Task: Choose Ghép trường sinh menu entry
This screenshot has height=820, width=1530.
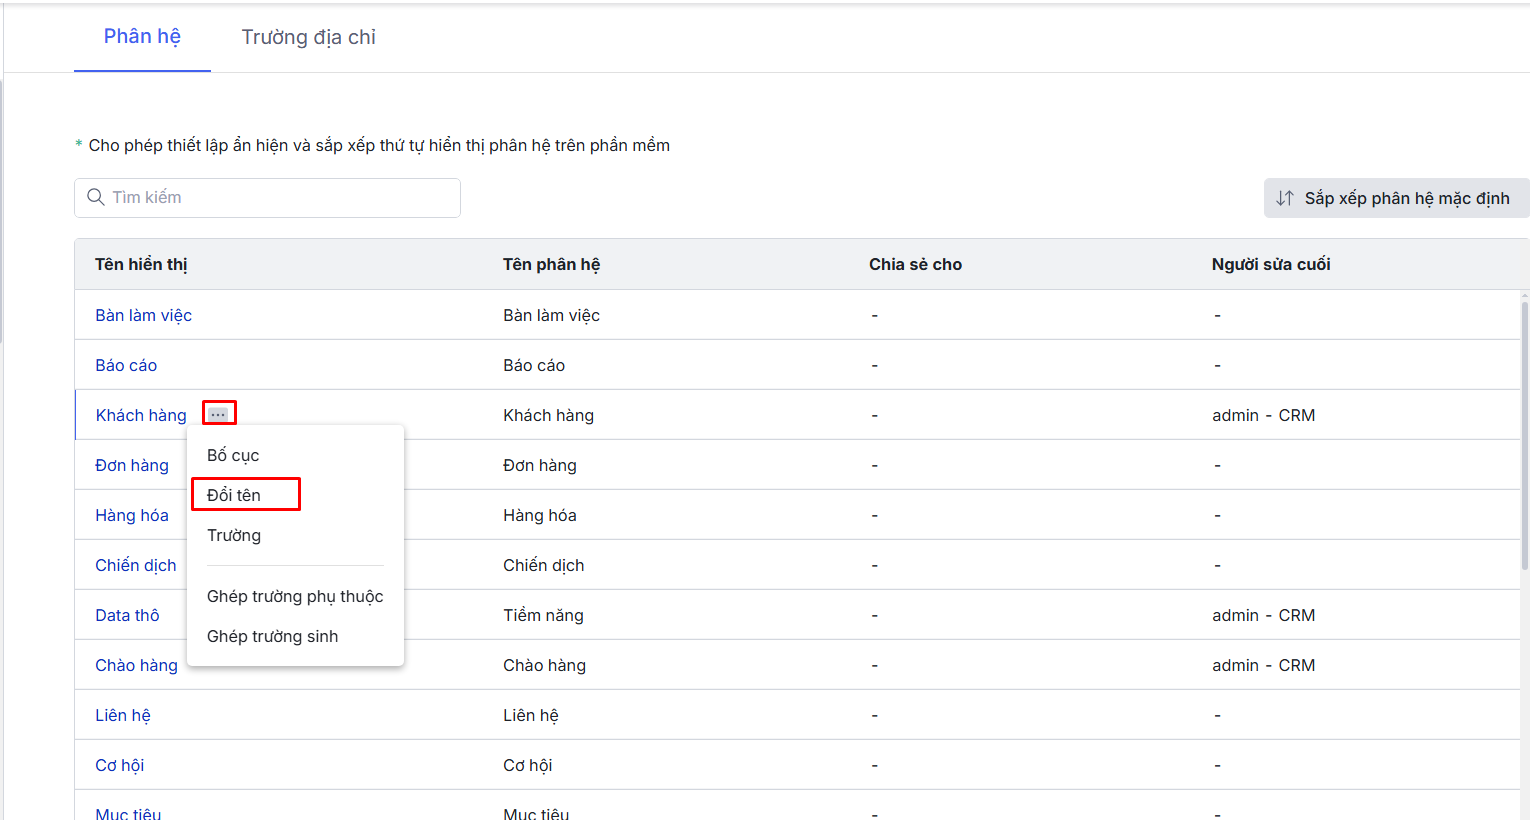Action: pos(272,636)
